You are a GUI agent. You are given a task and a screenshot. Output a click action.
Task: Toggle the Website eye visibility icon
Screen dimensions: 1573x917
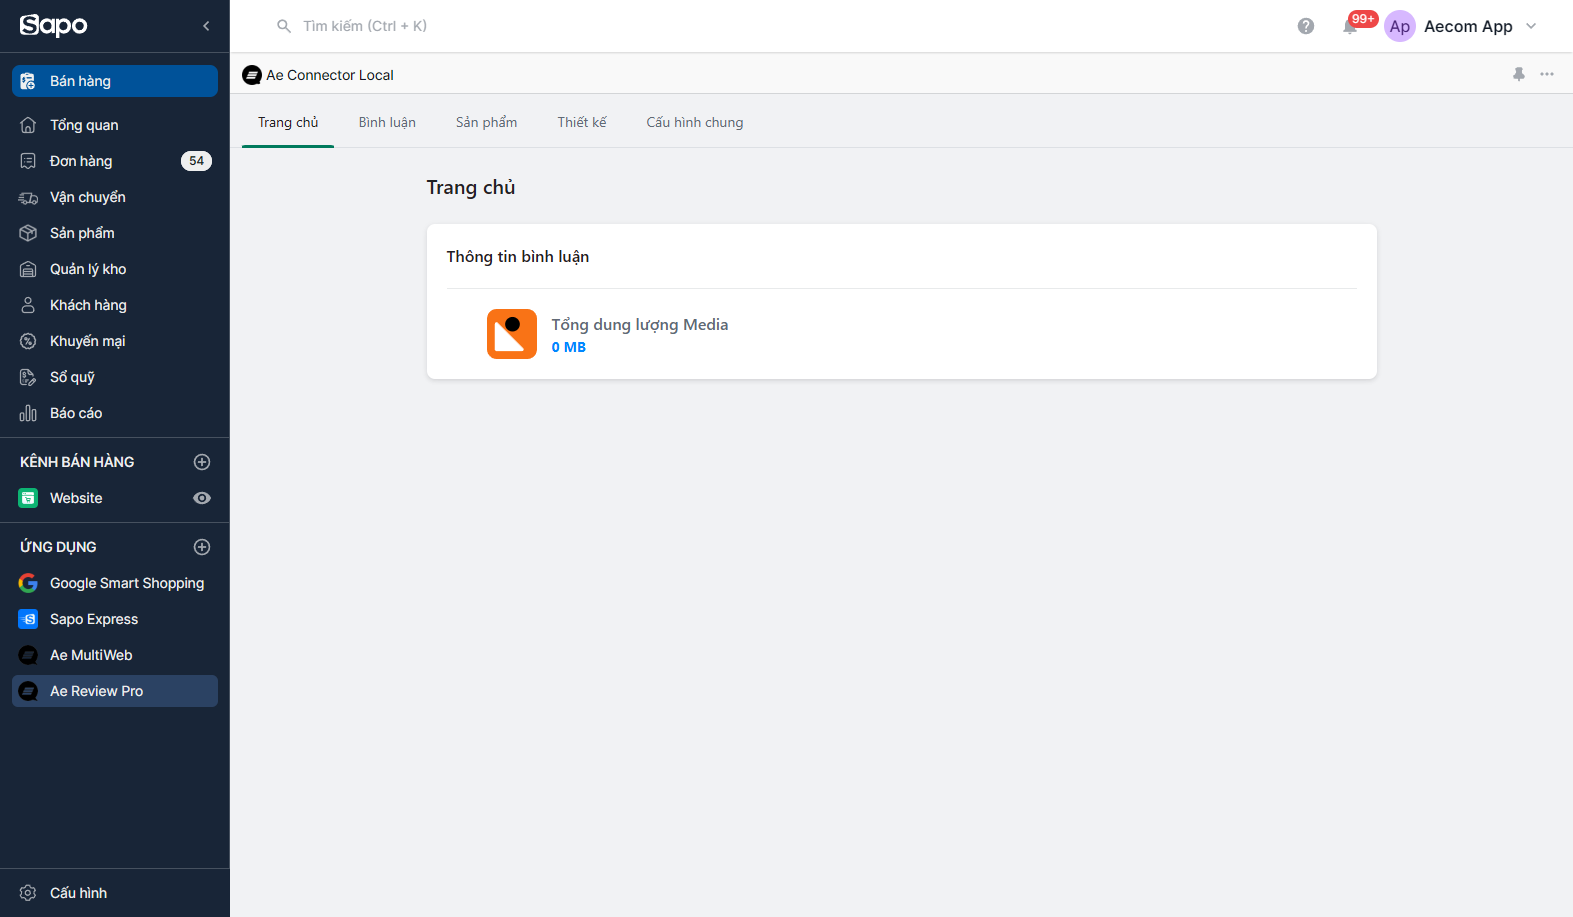pos(202,498)
